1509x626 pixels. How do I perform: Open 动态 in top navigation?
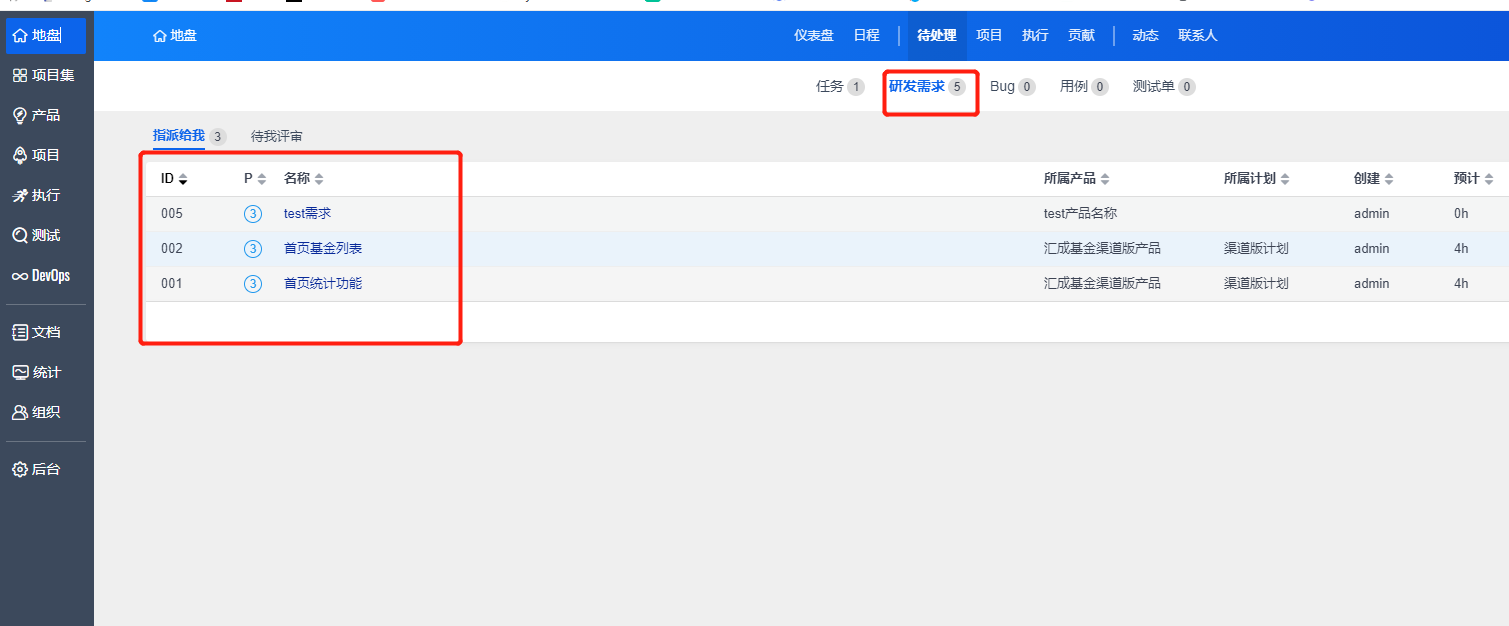1145,36
